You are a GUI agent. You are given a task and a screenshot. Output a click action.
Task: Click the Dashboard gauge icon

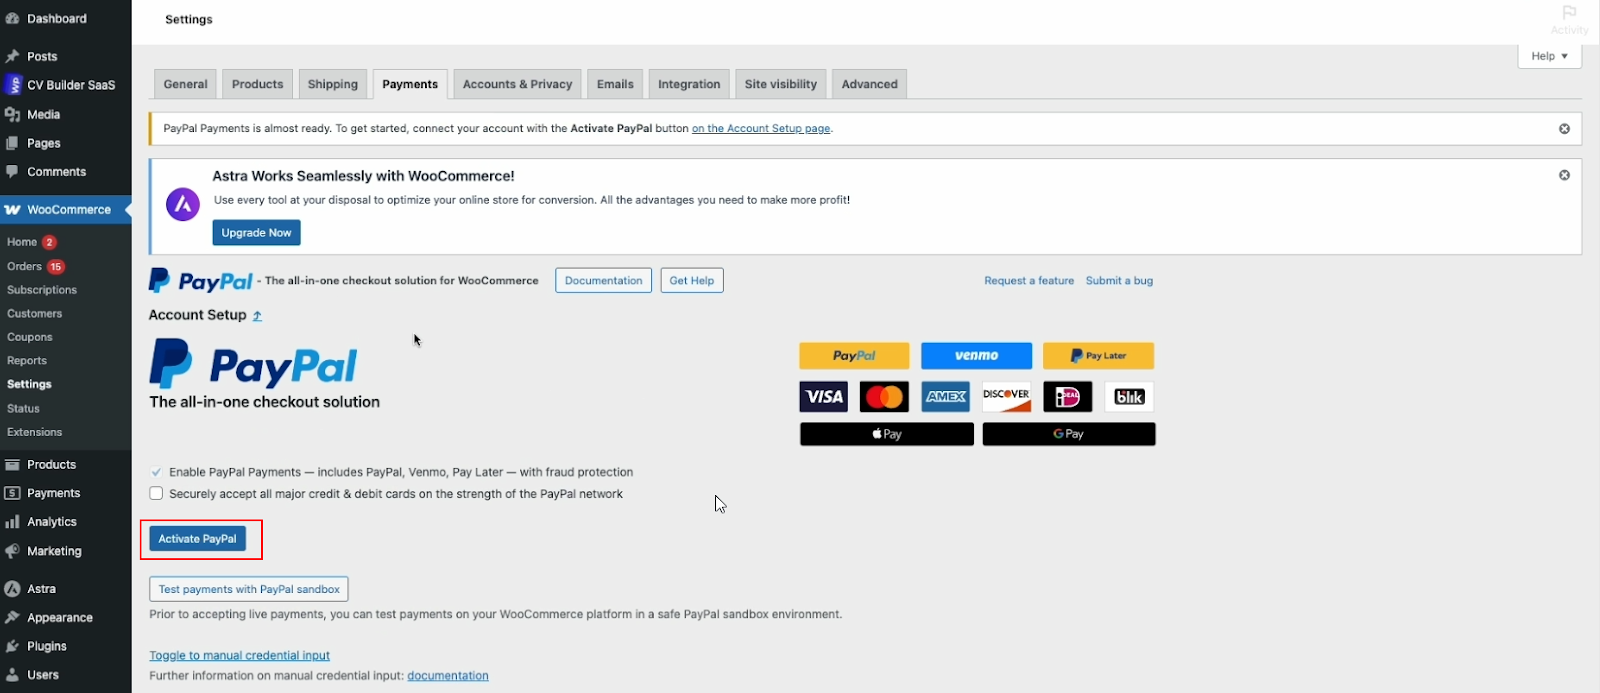[12, 18]
